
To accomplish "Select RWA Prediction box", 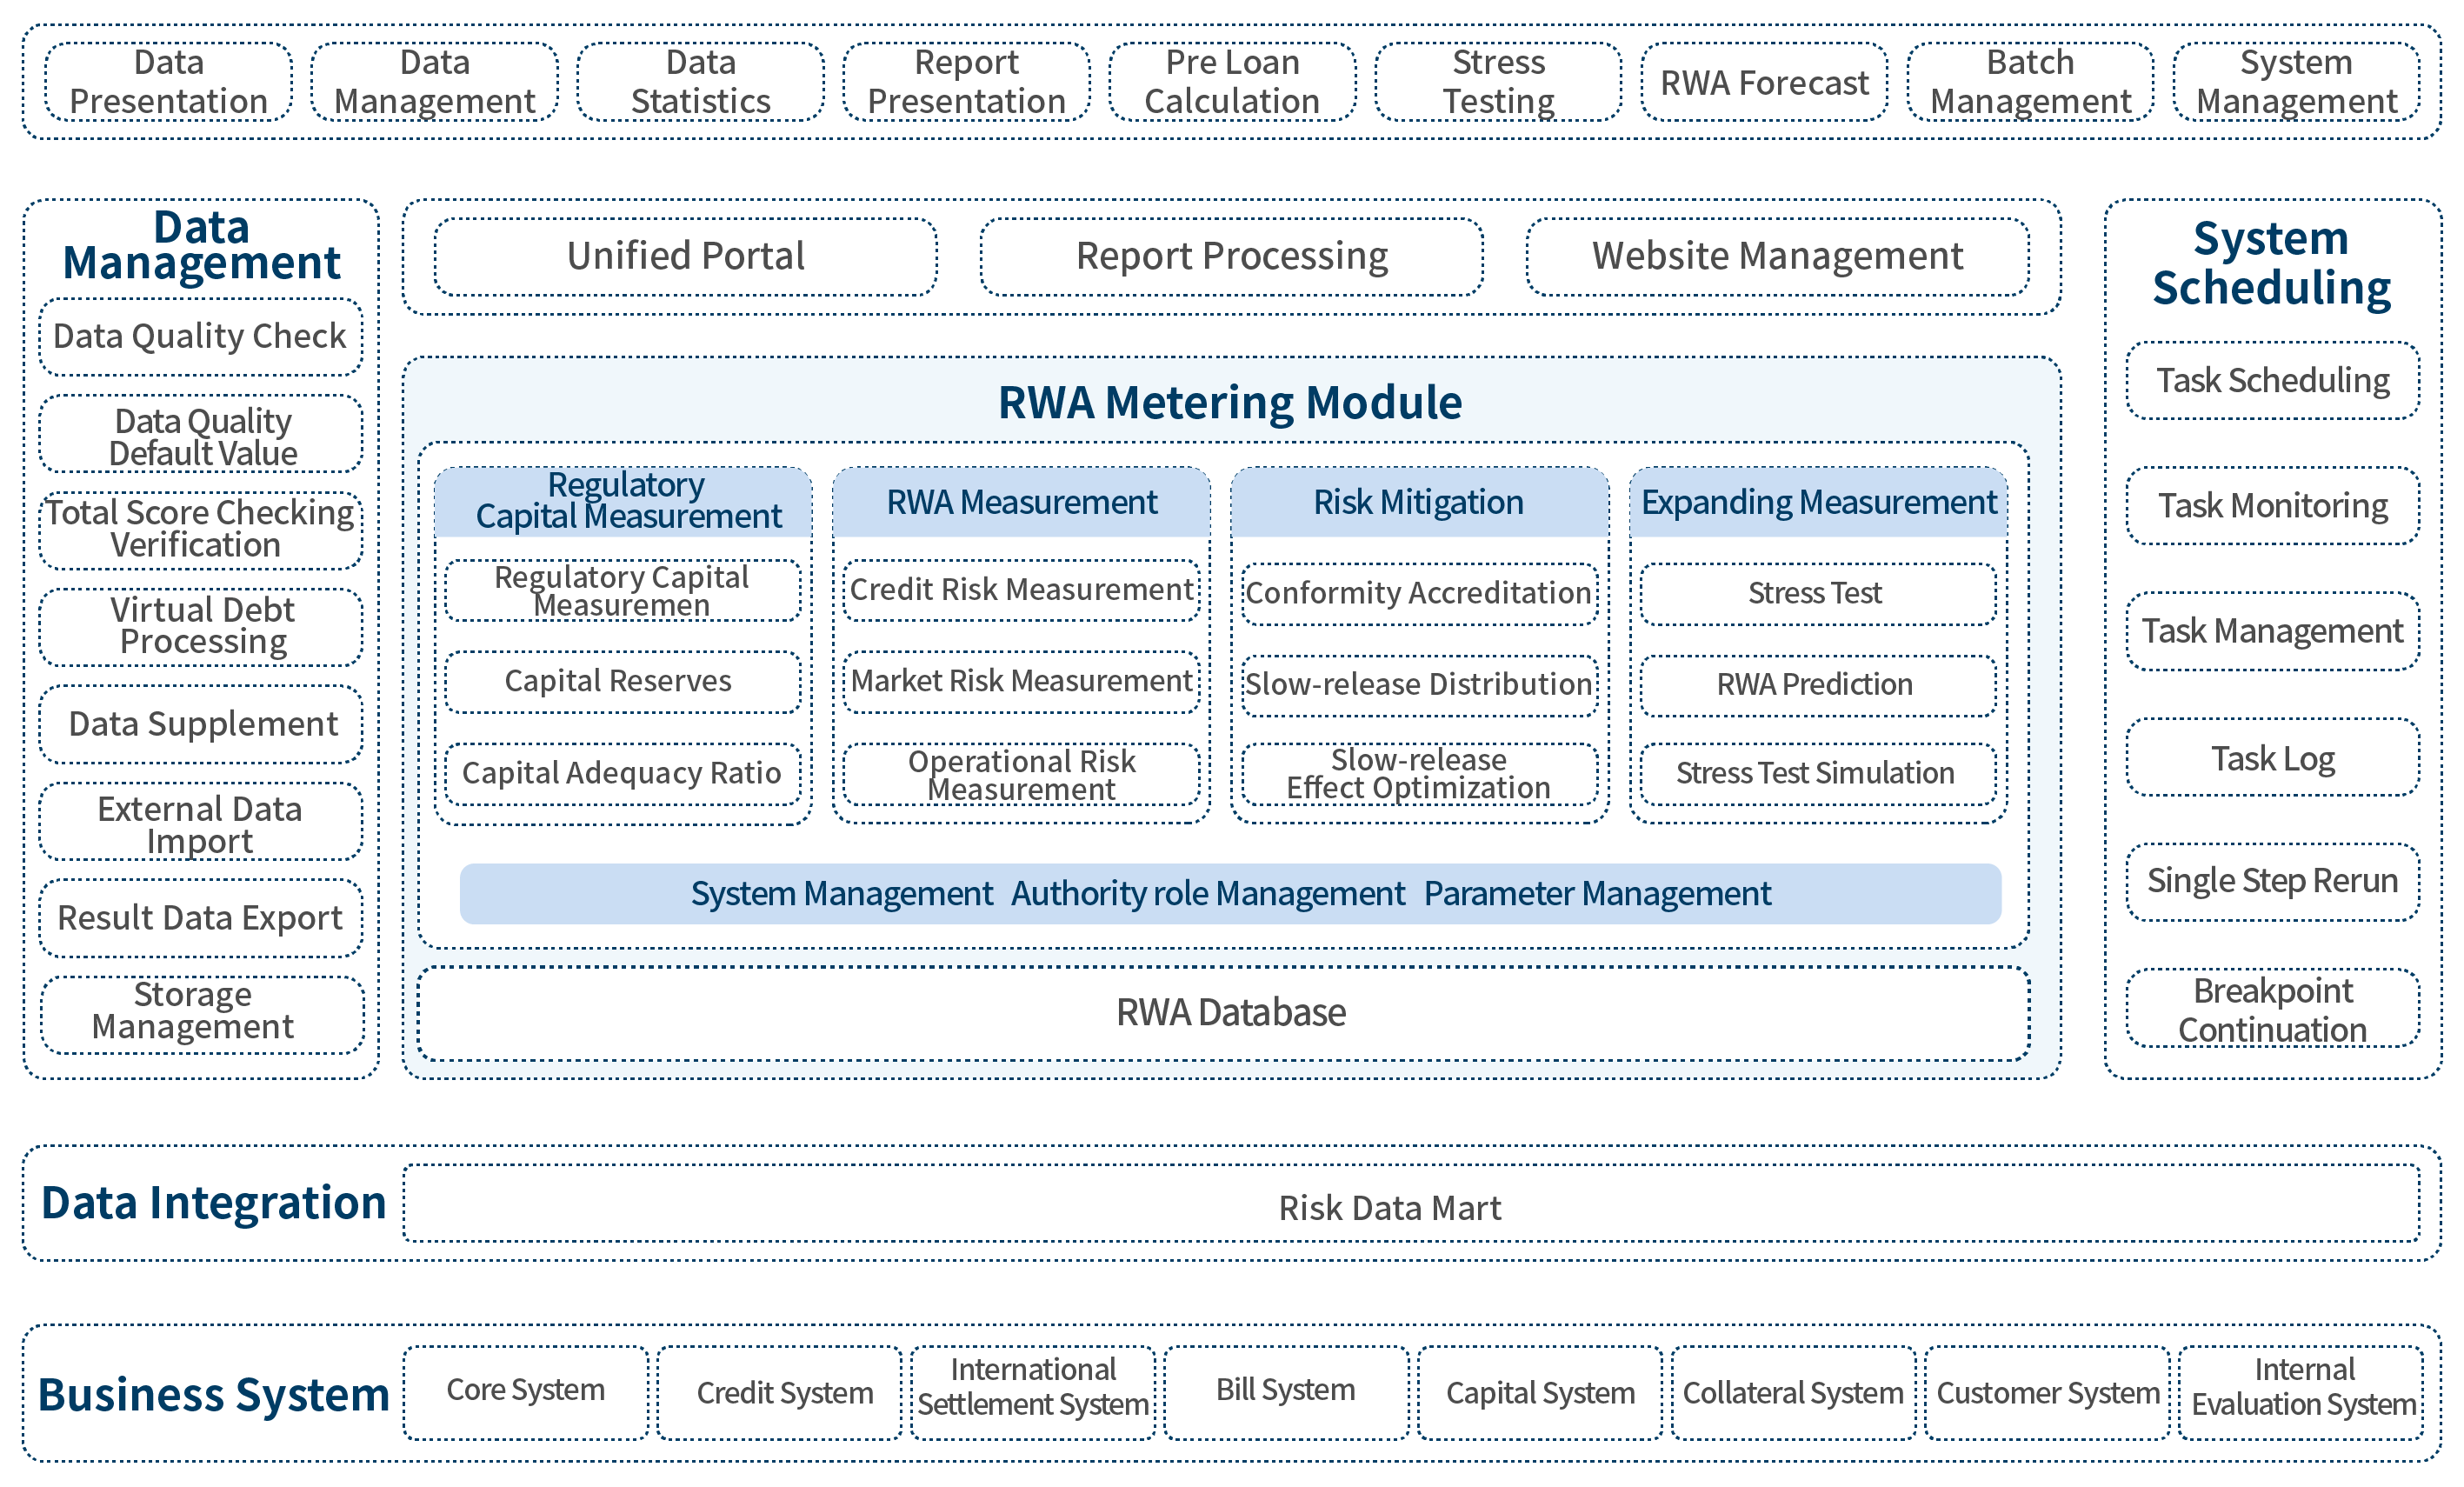I will 1818,686.
